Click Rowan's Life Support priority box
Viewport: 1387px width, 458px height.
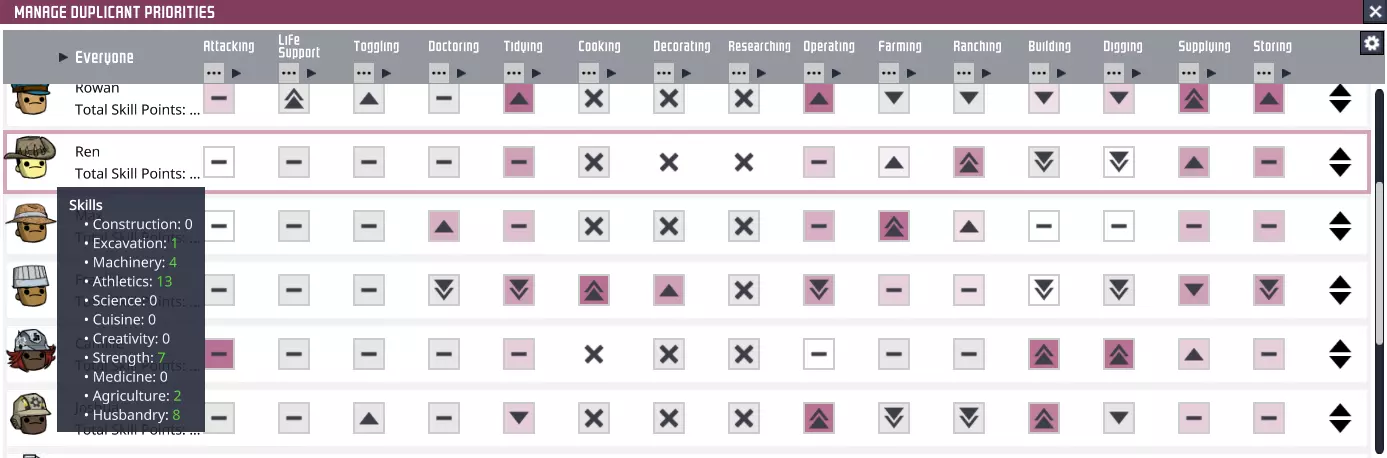click(294, 98)
